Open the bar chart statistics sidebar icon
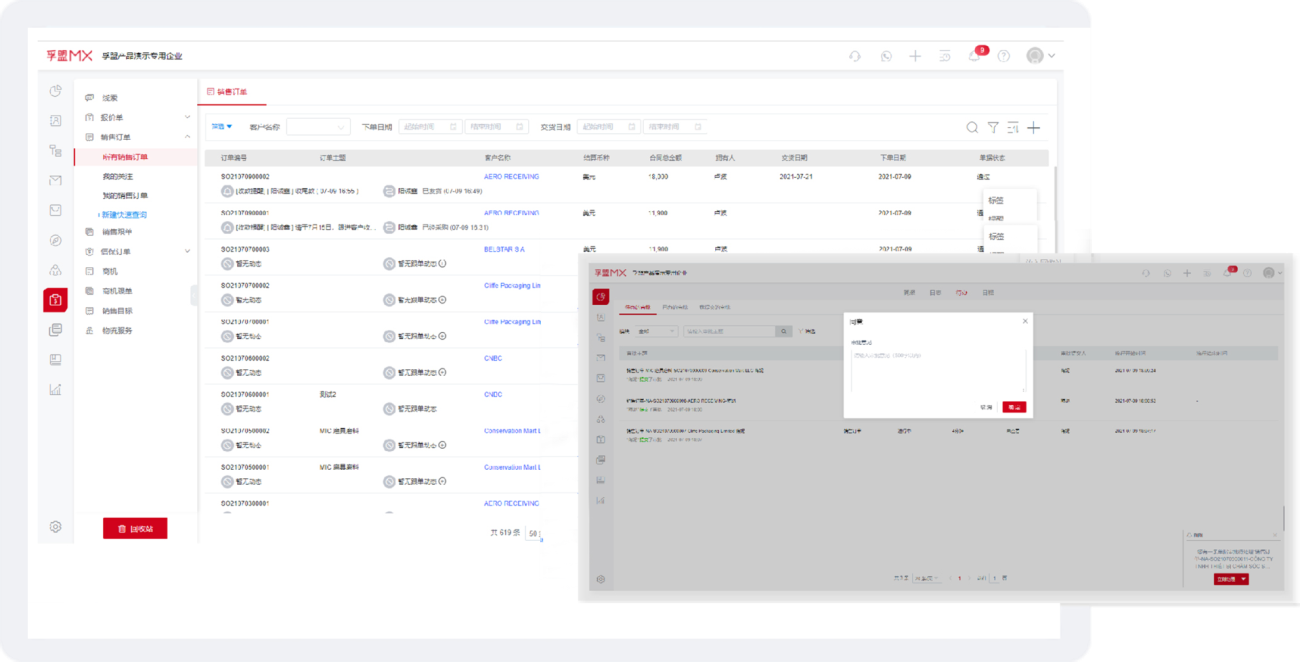This screenshot has height=662, width=1300. (x=56, y=389)
